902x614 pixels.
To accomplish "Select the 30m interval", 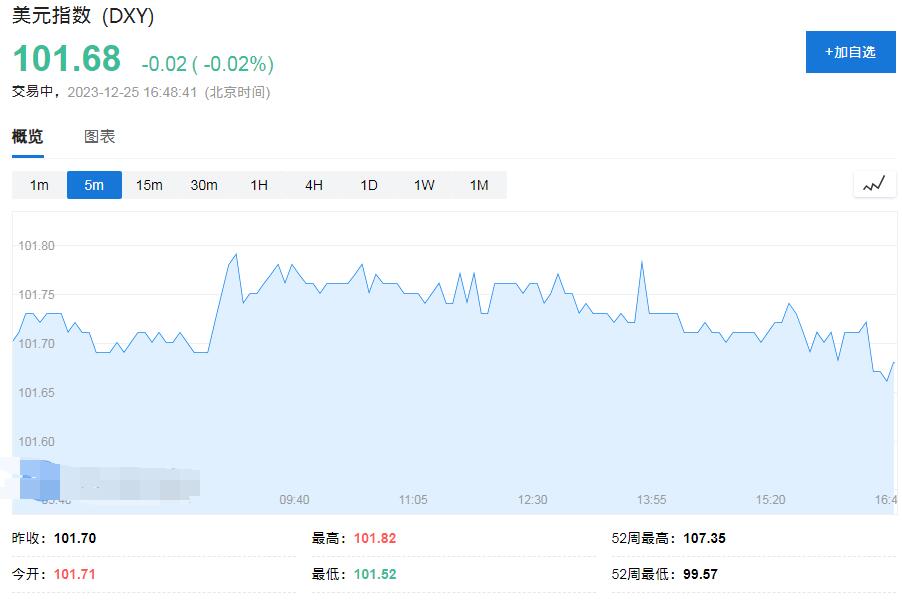I will click(x=204, y=185).
